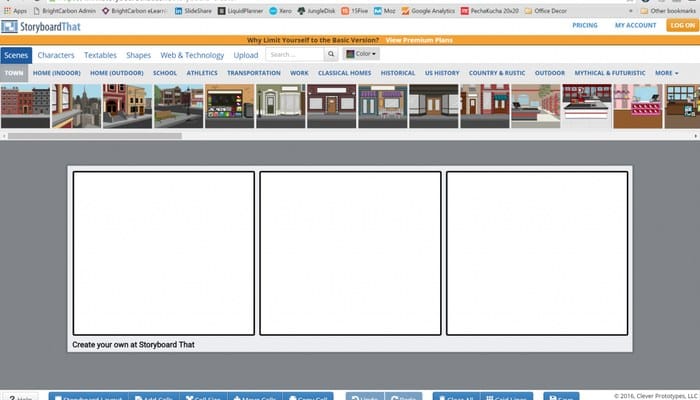Open the Apps bookmark grid

pos(15,11)
